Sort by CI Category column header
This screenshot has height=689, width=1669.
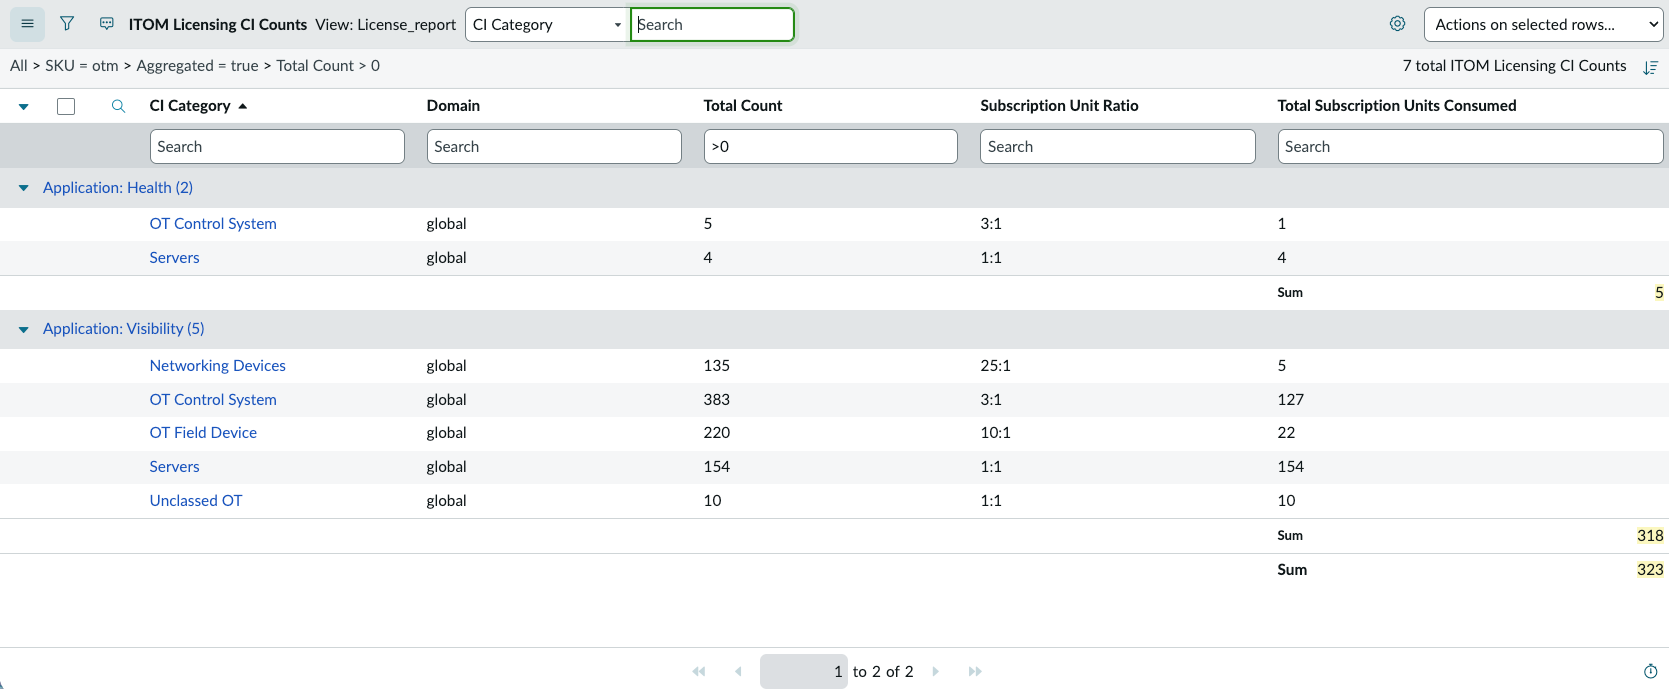(x=190, y=106)
